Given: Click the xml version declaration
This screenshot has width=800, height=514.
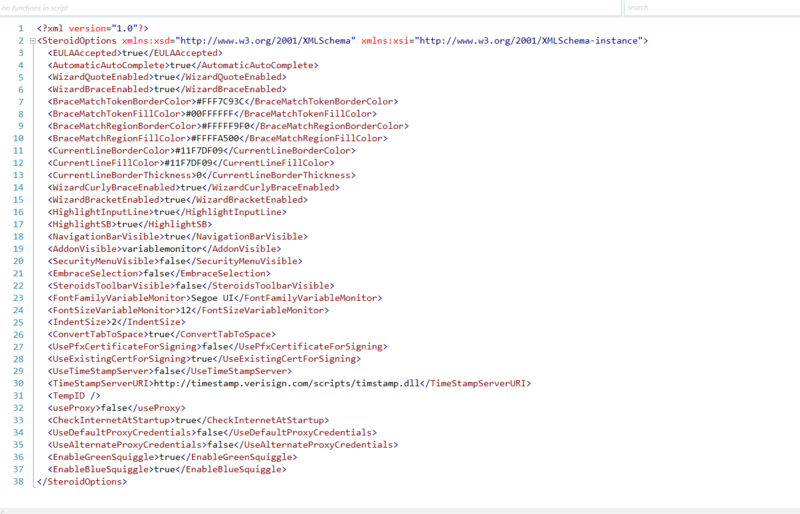Looking at the screenshot, I should tap(93, 29).
